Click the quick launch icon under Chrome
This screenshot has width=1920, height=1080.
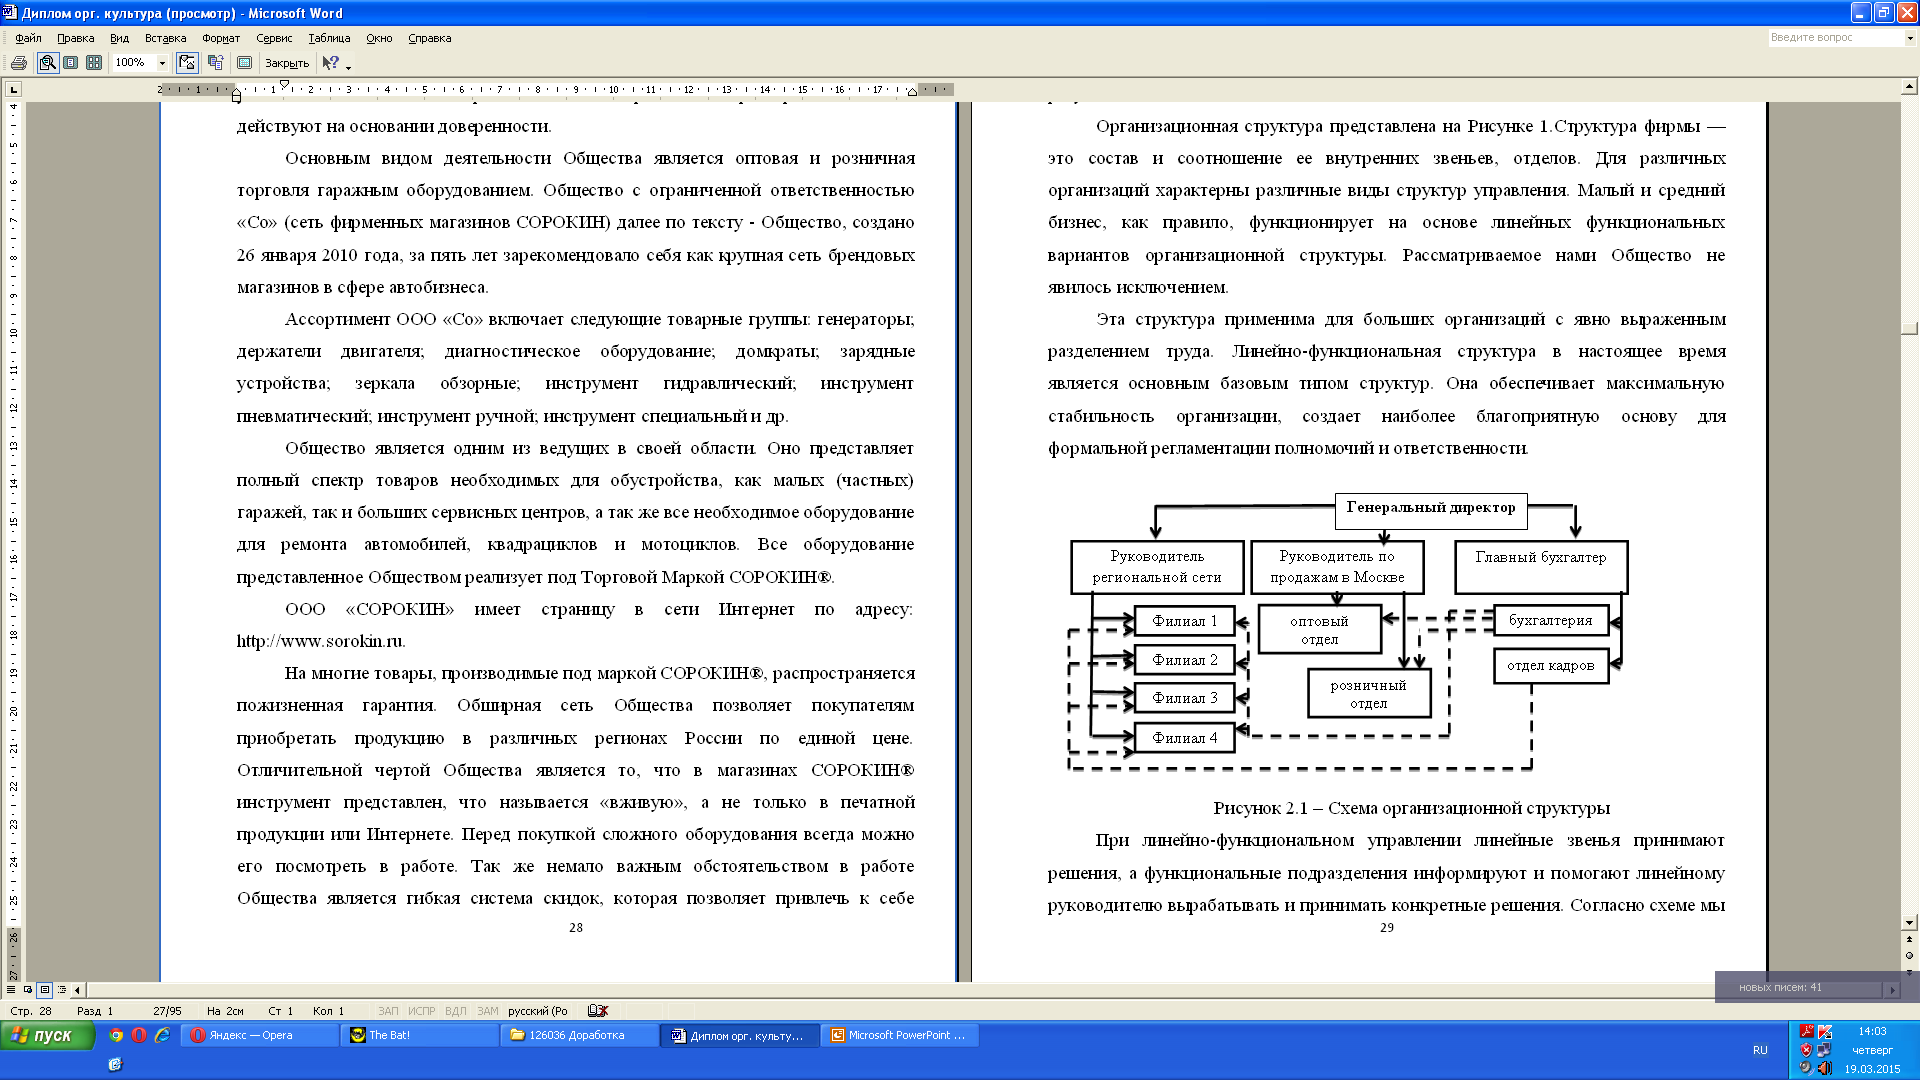tap(115, 1064)
